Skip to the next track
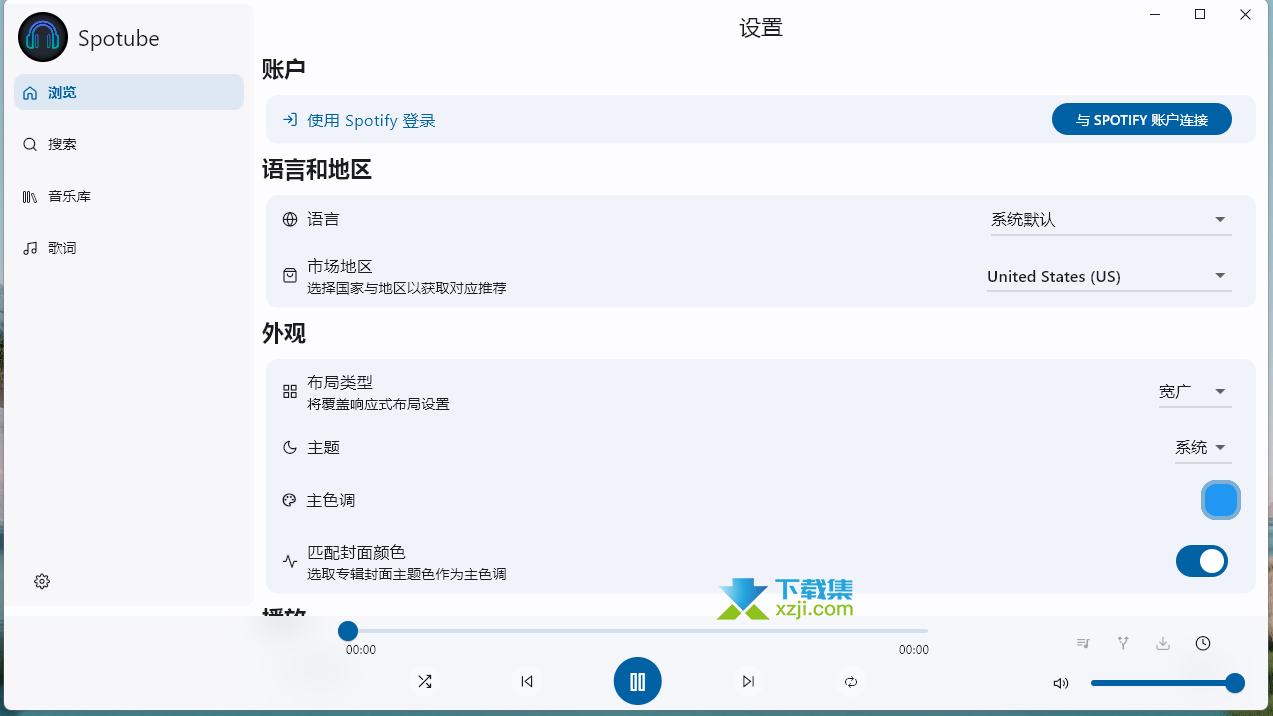Viewport: 1273px width, 716px height. 748,682
